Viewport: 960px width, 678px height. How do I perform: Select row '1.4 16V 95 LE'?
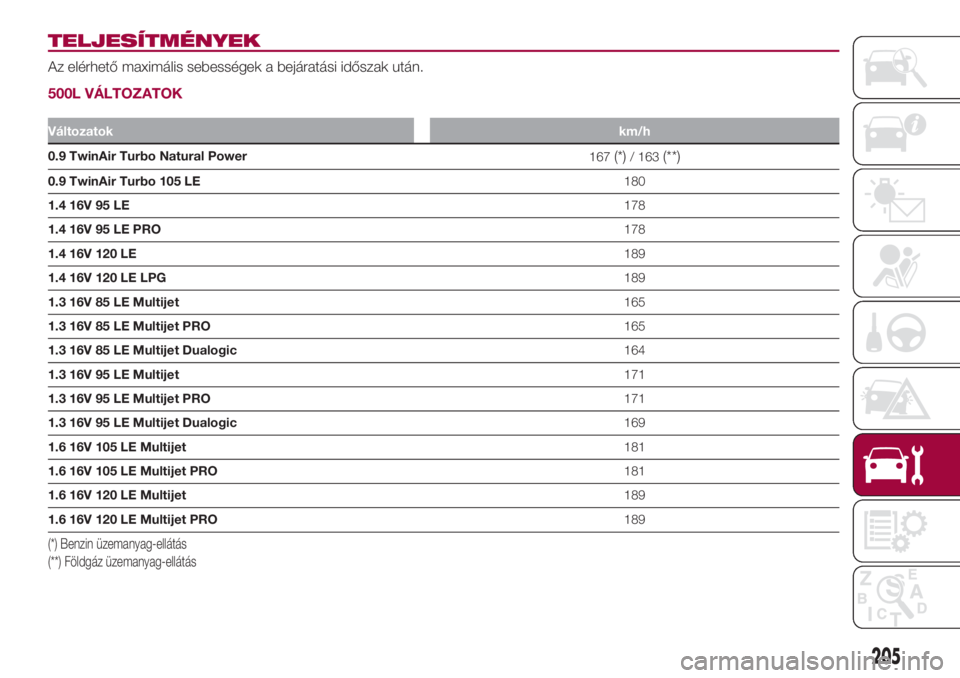(x=443, y=205)
